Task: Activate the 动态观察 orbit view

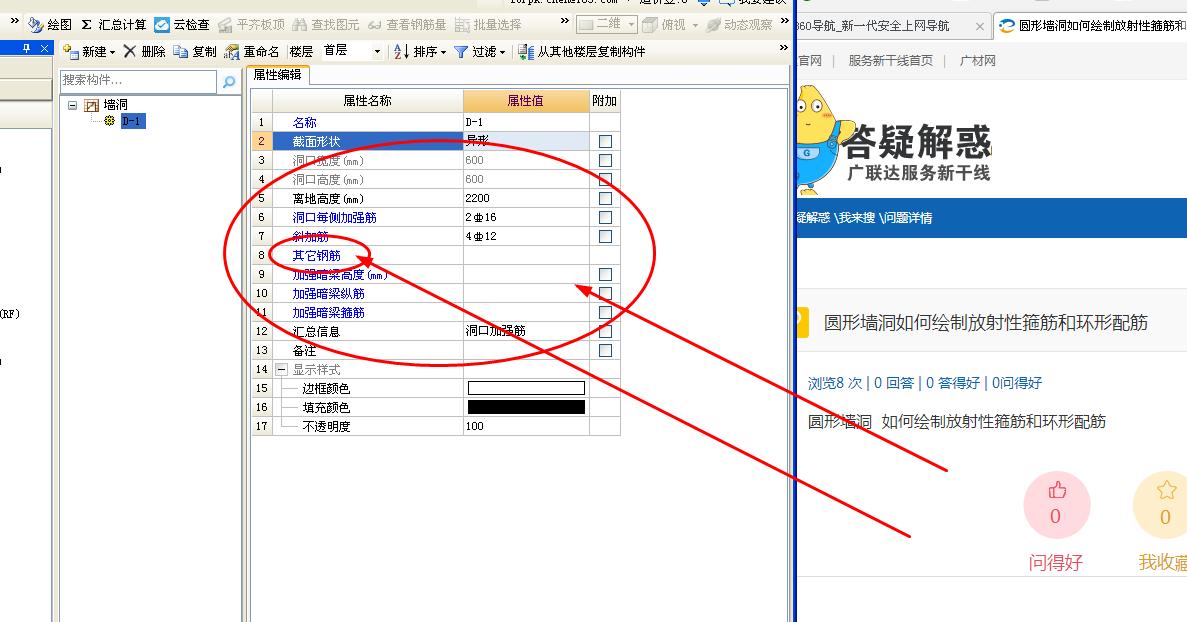Action: point(739,25)
